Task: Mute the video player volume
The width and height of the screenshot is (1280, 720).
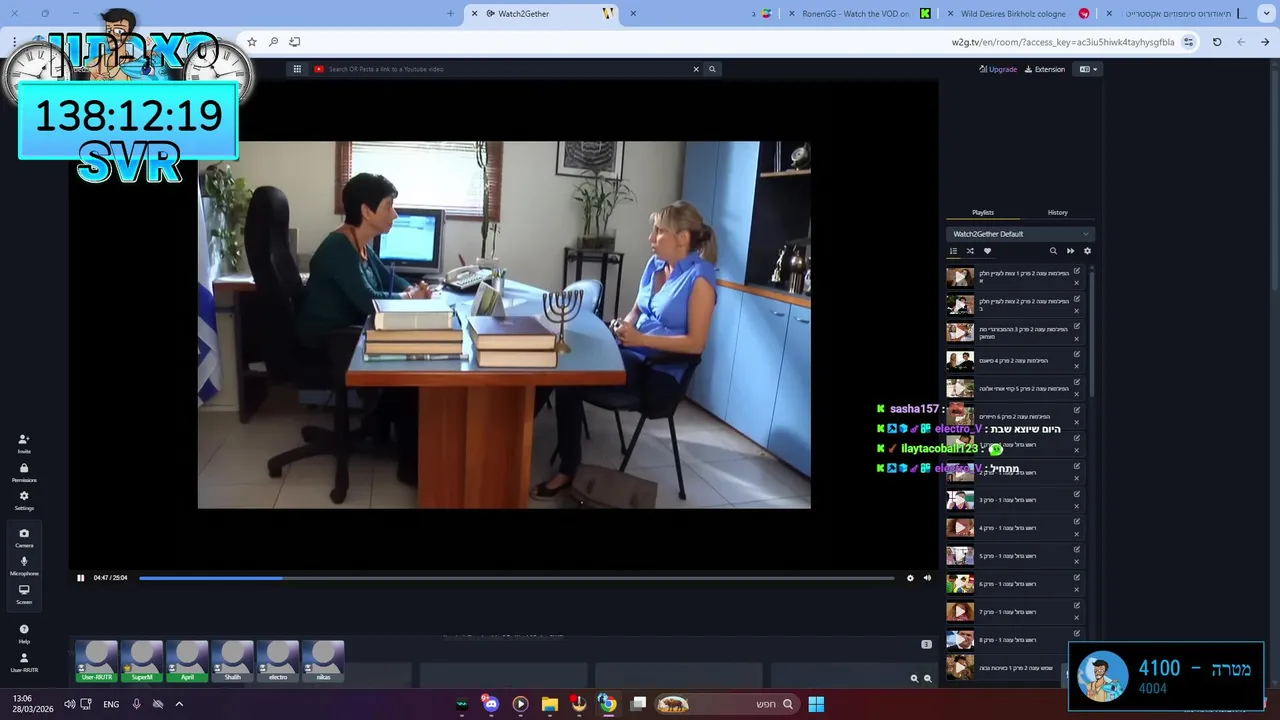Action: 927,578
